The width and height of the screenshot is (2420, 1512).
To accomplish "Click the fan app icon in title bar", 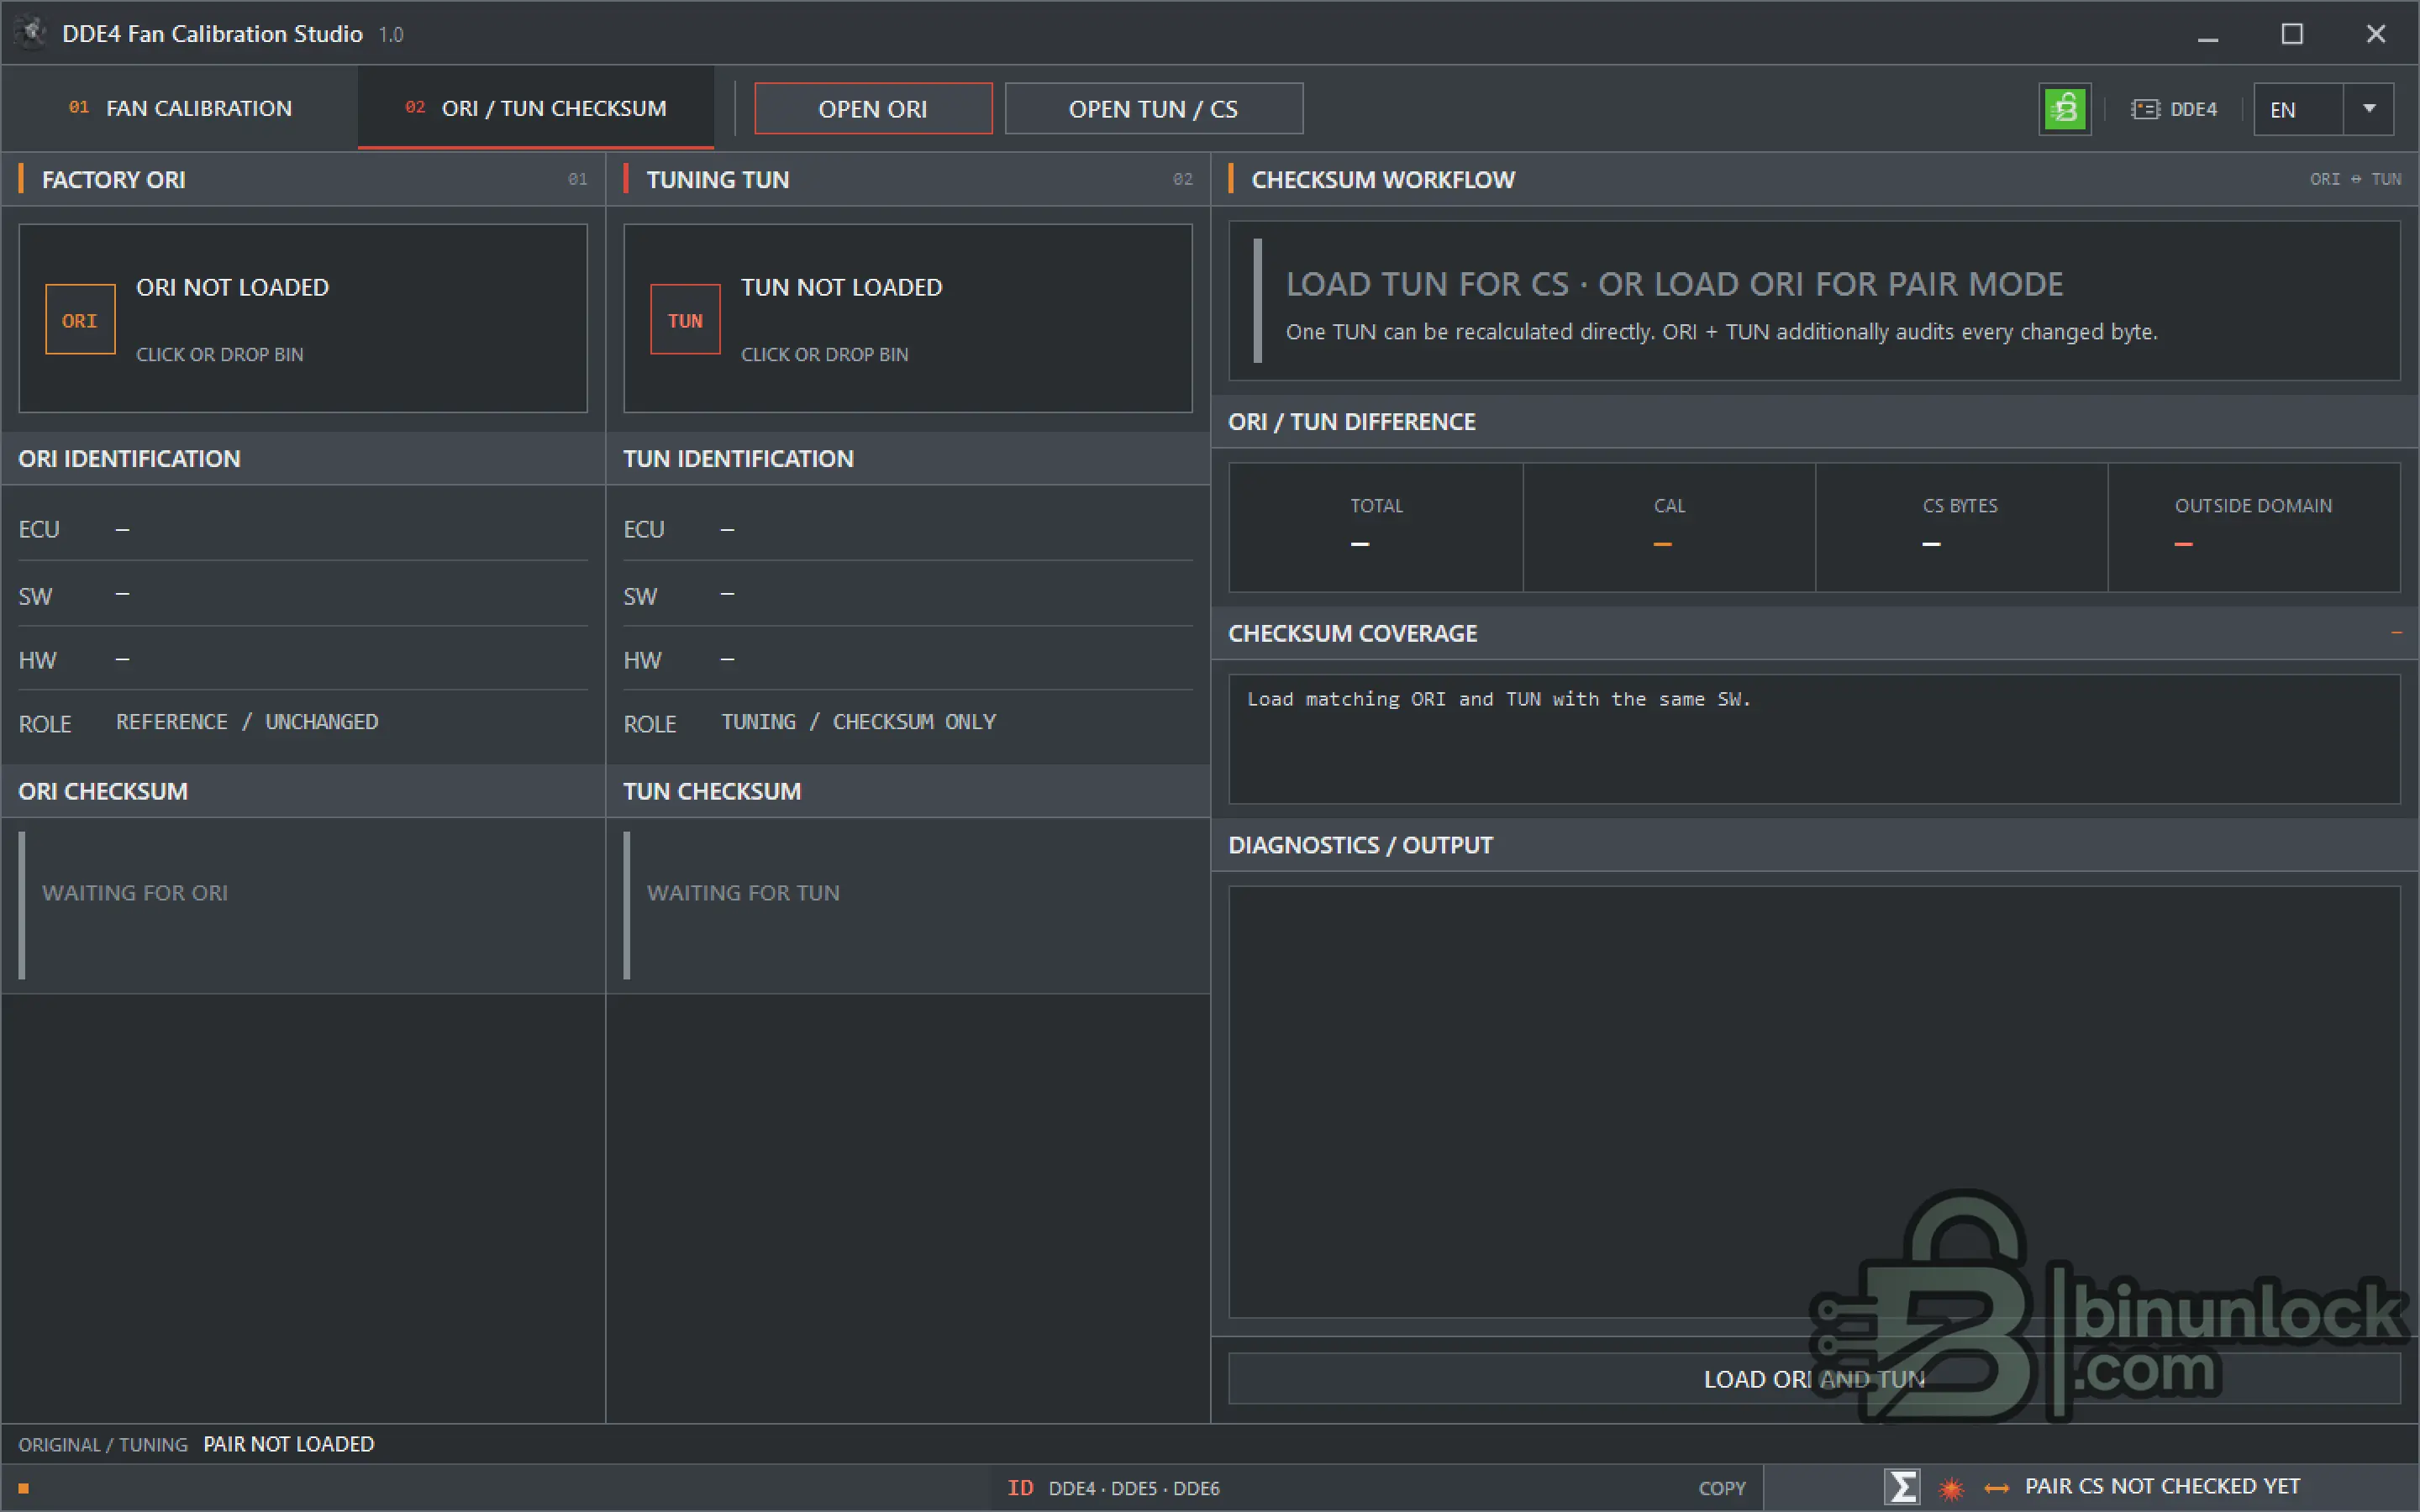I will [32, 33].
